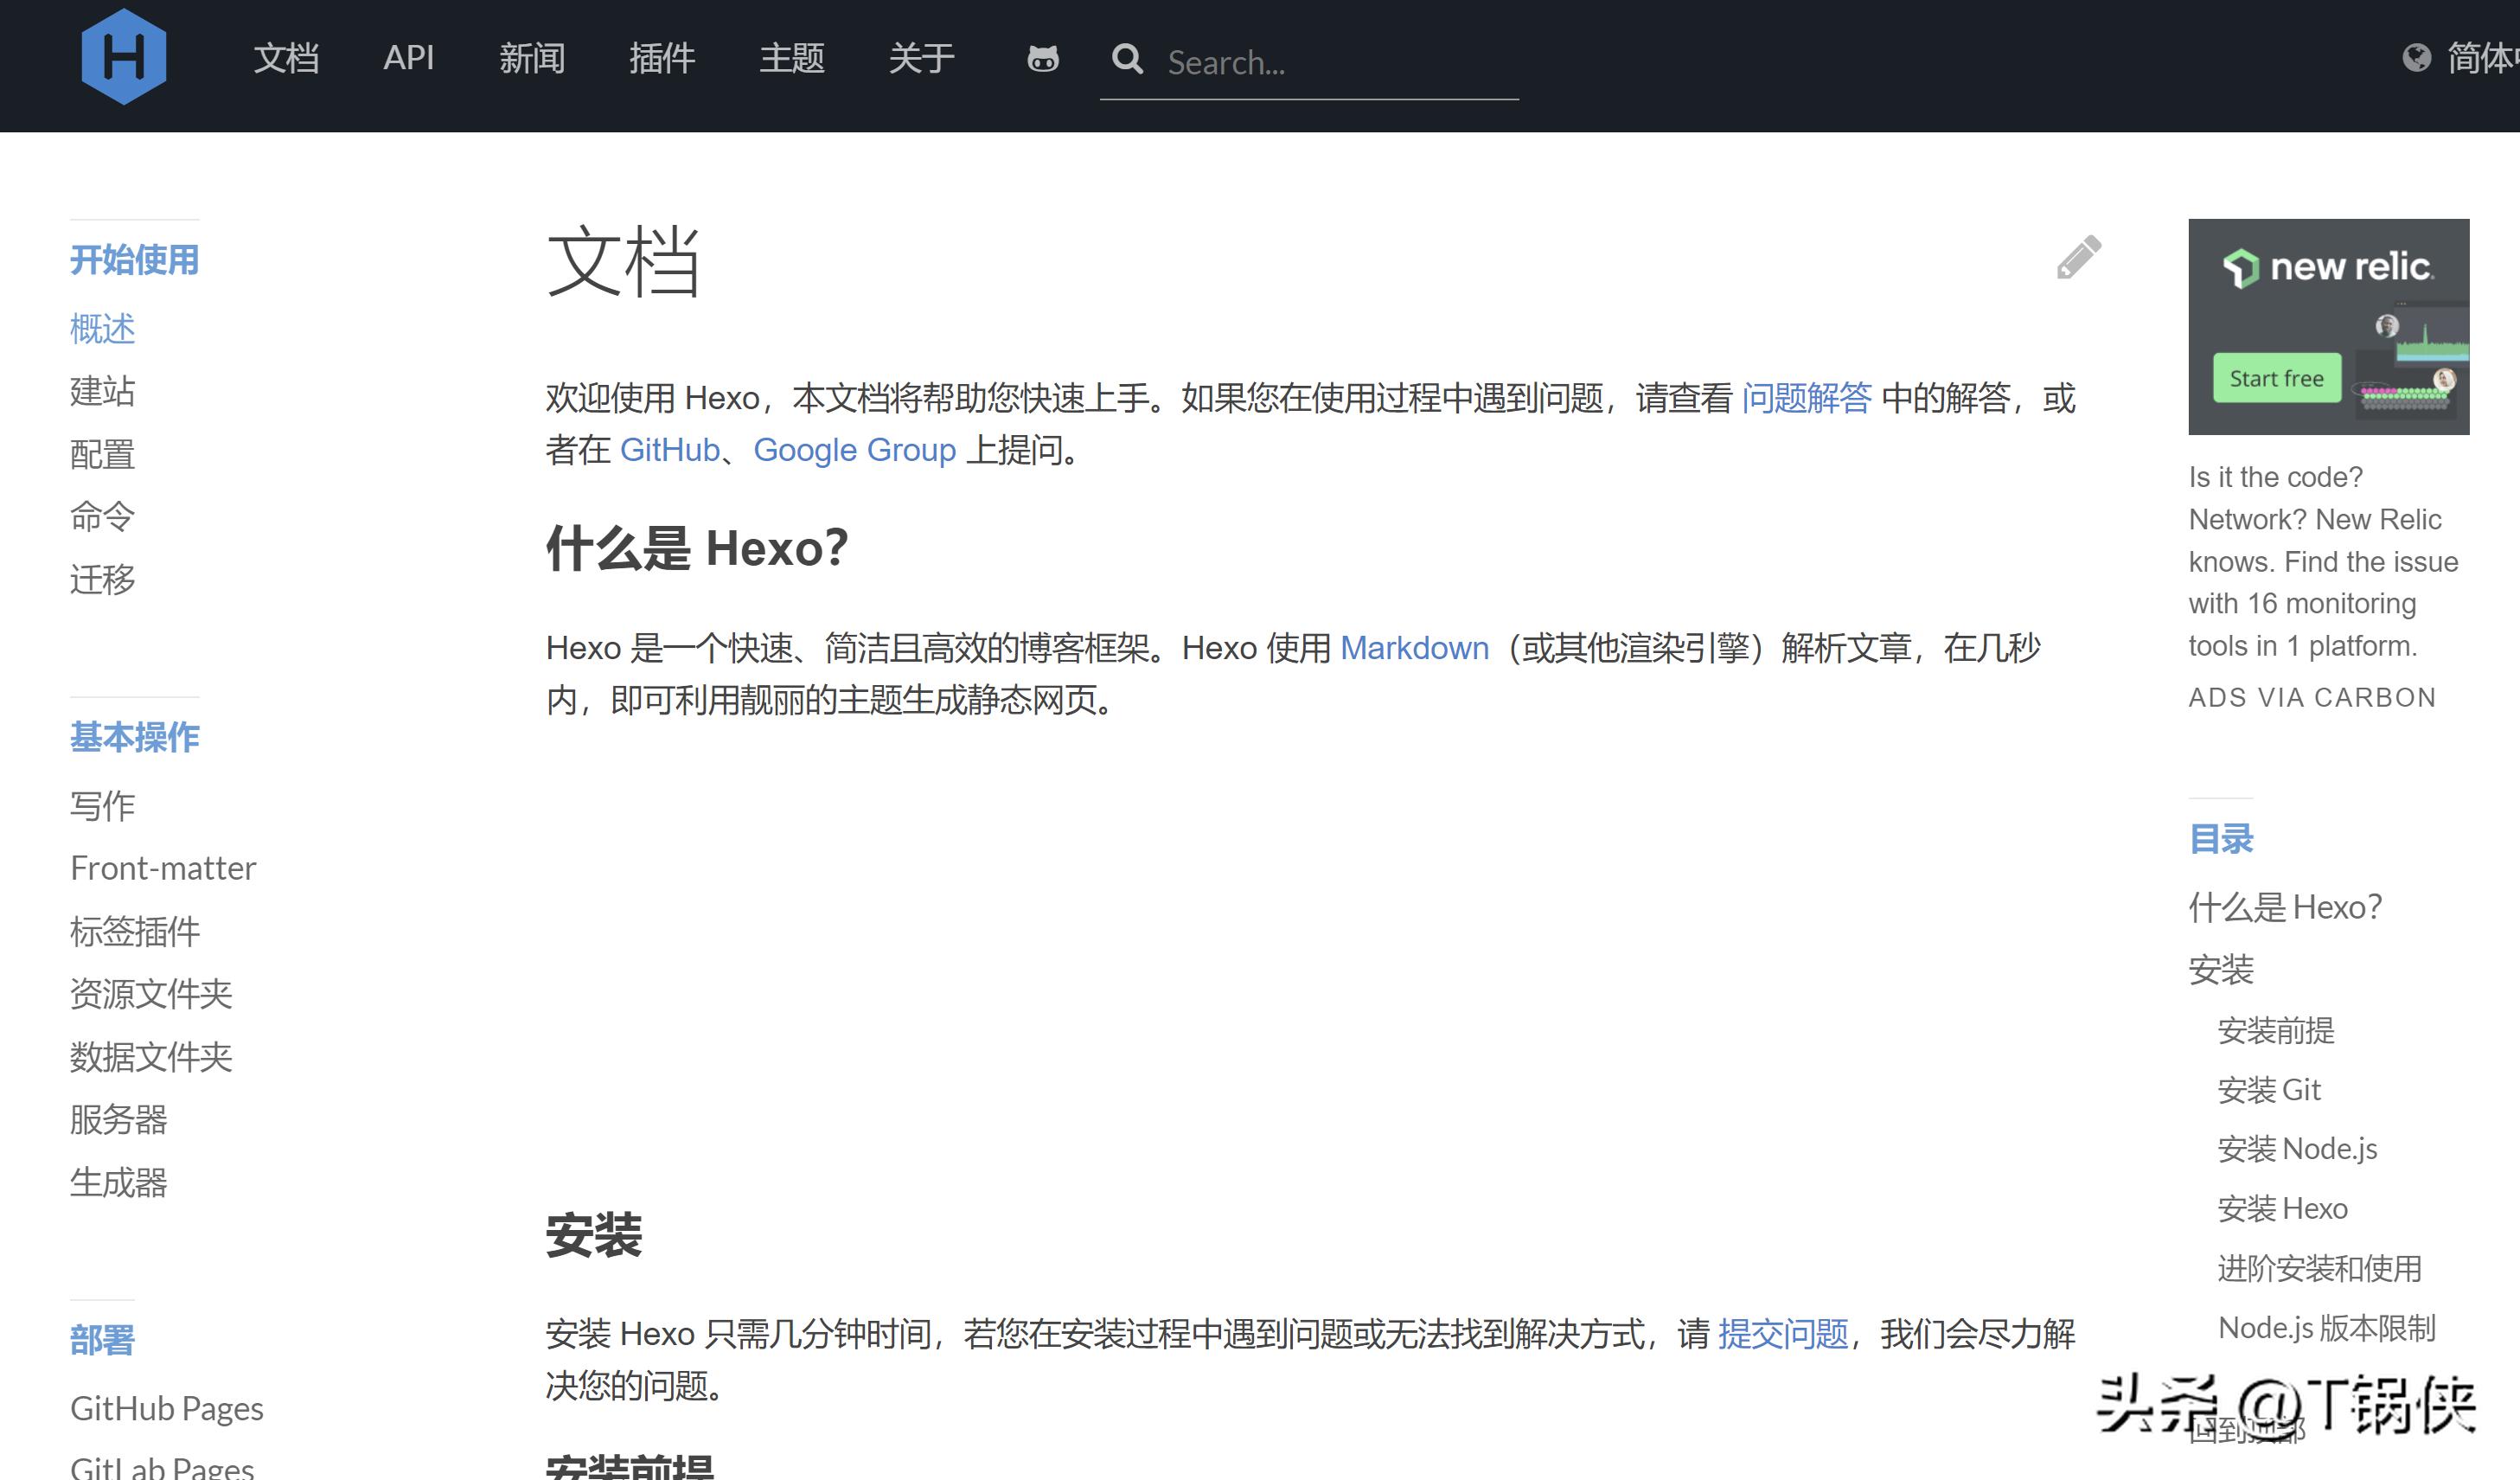Open 数据文件夹 in the sidebar
This screenshot has height=1480, width=2520.
(x=151, y=1057)
